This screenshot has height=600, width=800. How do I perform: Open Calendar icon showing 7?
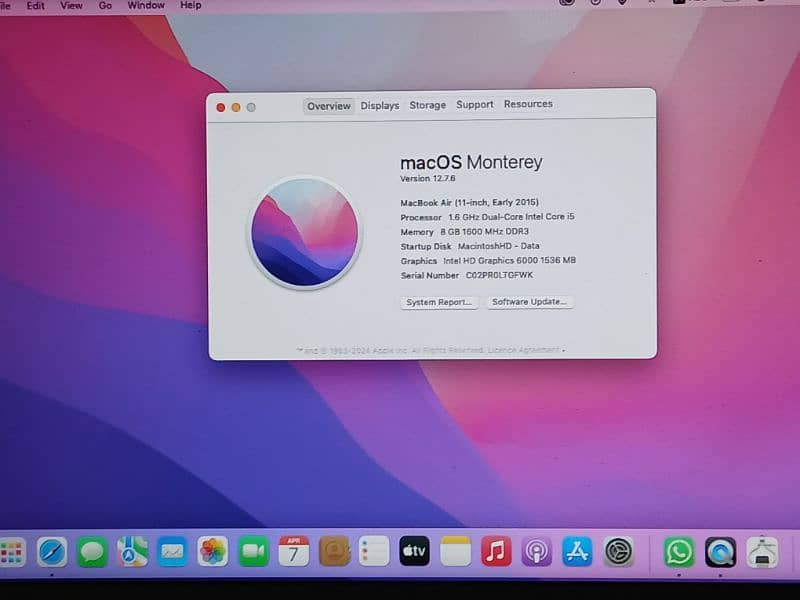pos(293,552)
